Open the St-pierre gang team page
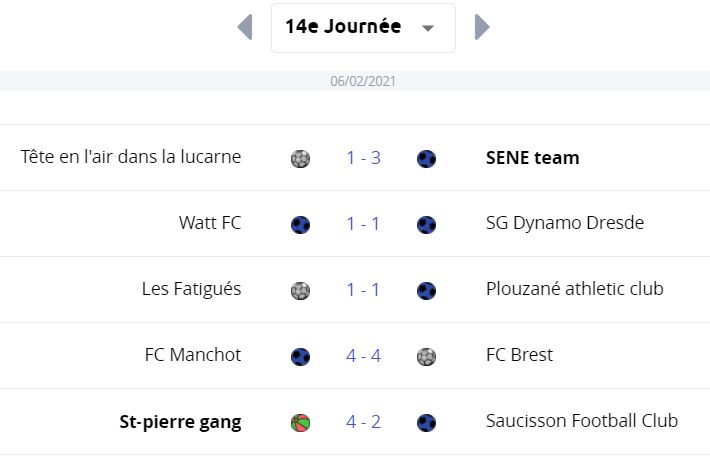The height and width of the screenshot is (460, 710). tap(180, 422)
